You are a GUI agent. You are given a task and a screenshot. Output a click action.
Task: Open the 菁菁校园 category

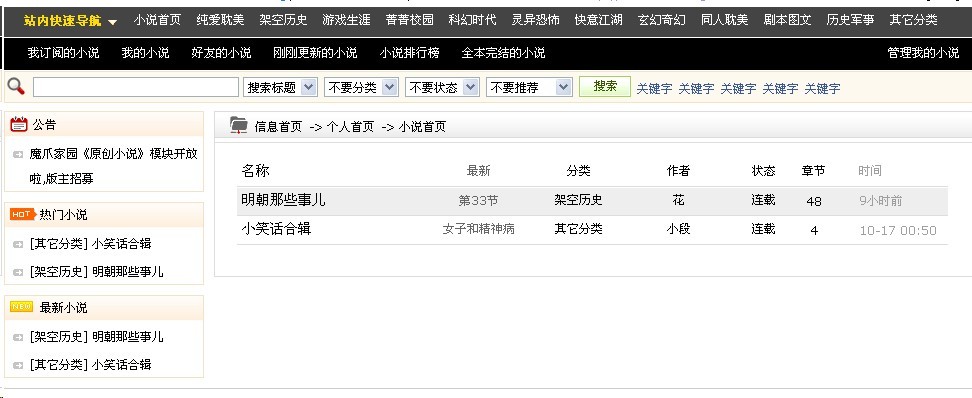pyautogui.click(x=410, y=20)
